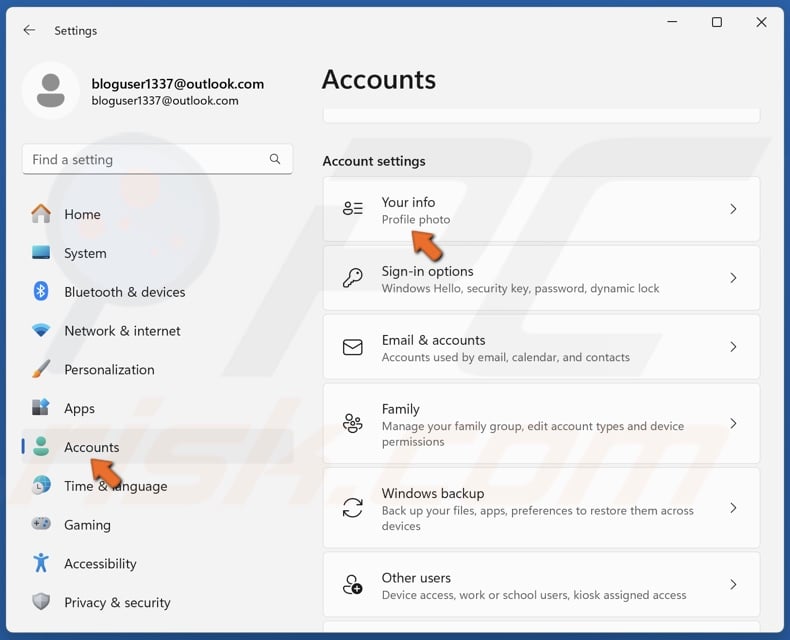This screenshot has height=640, width=790.
Task: Click the Time & language globe icon
Action: click(x=41, y=485)
